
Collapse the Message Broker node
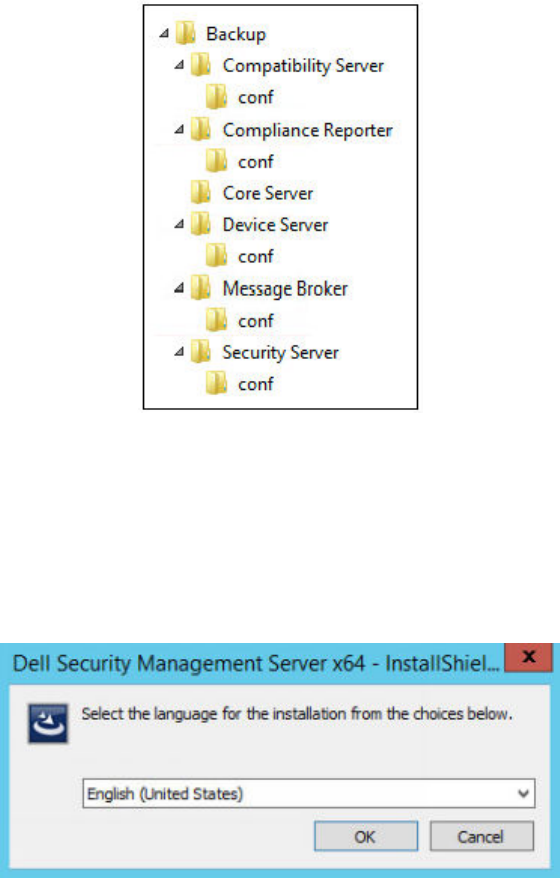pos(179,288)
